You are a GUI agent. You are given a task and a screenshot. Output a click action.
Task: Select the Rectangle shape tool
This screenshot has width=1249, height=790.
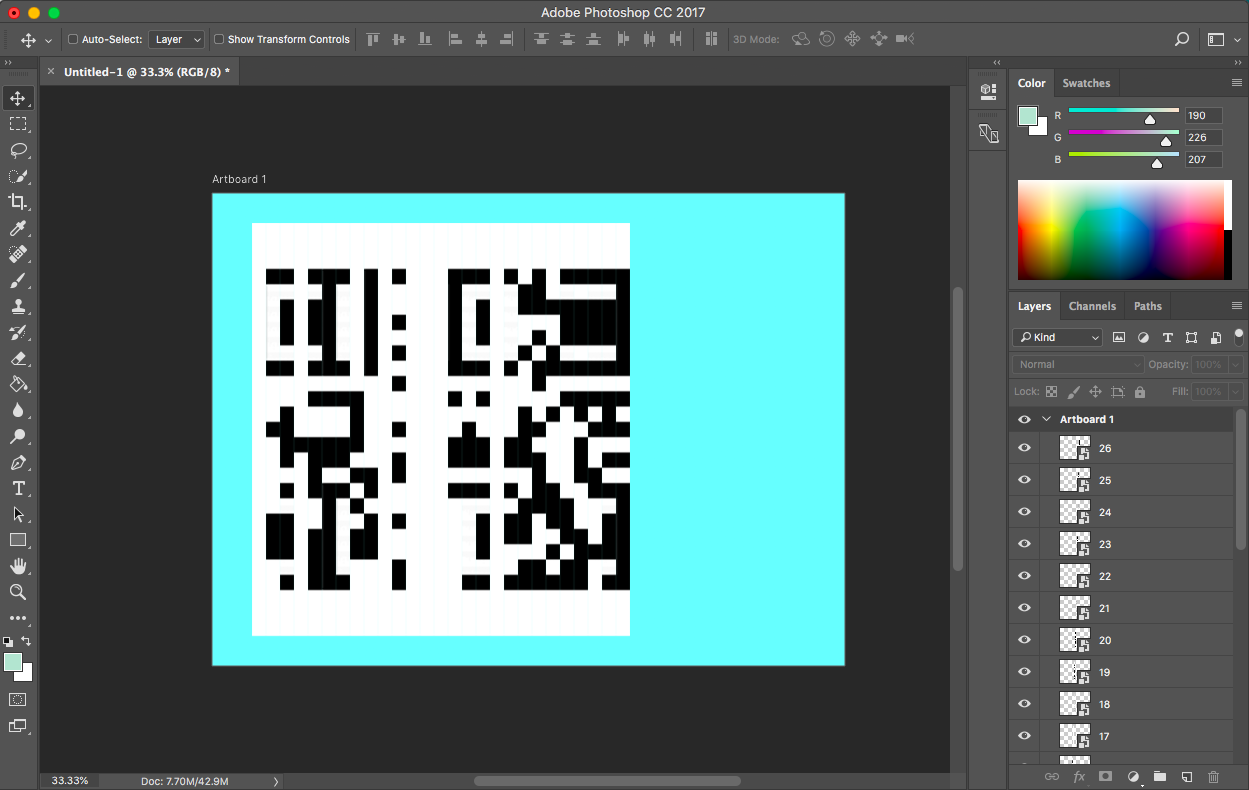[x=18, y=540]
